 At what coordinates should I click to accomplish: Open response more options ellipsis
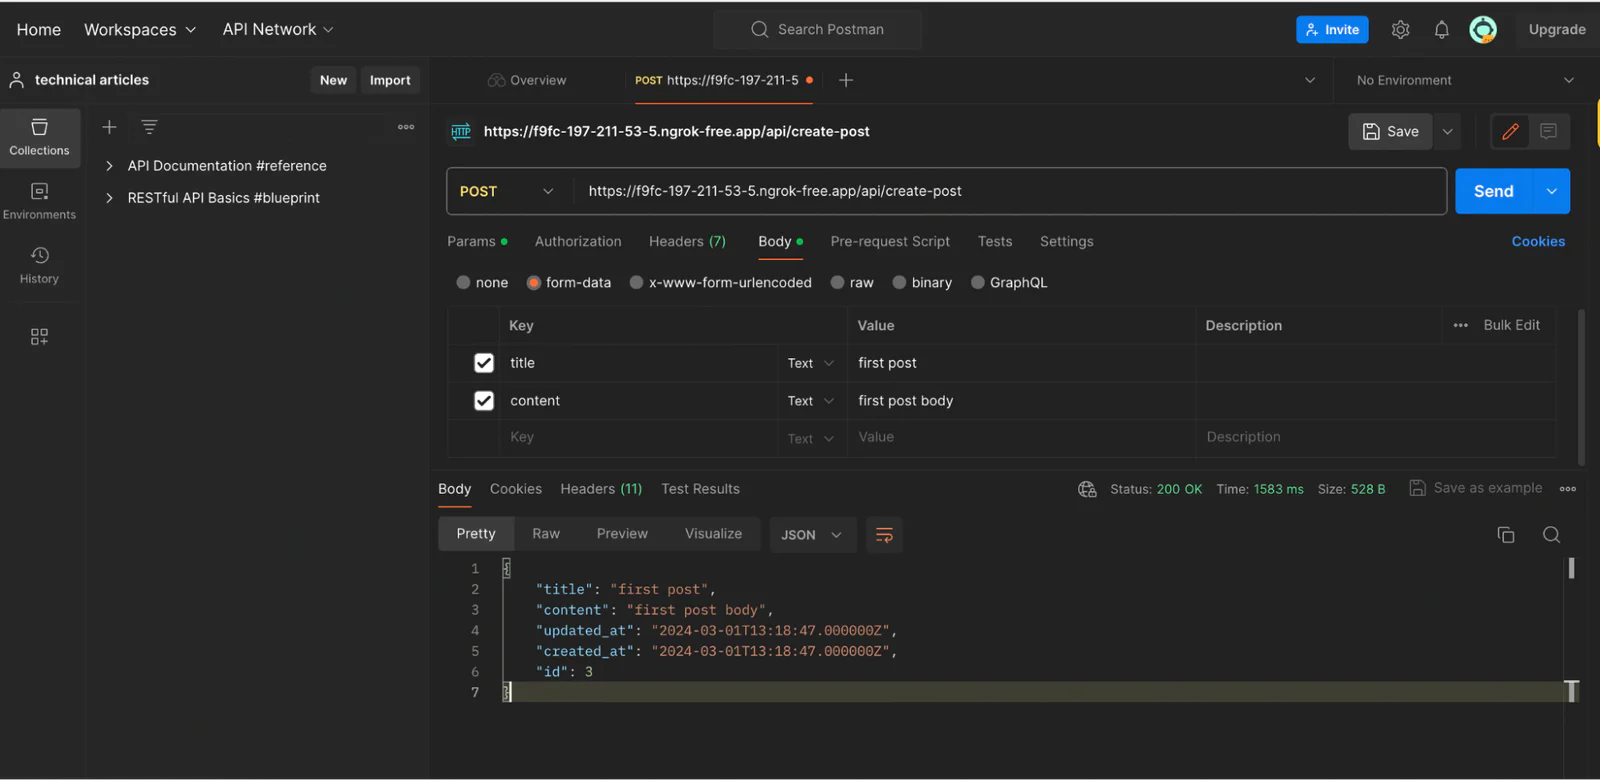click(x=1568, y=489)
